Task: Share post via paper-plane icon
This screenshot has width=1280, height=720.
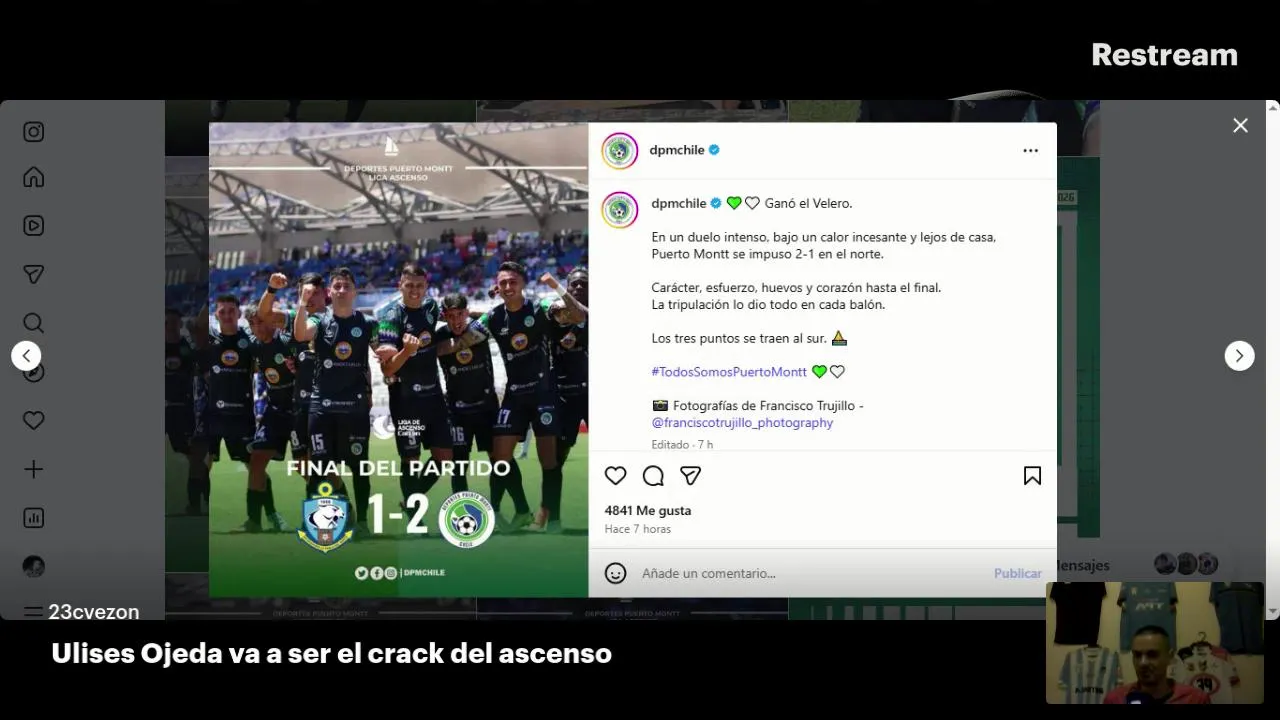Action: (x=690, y=476)
